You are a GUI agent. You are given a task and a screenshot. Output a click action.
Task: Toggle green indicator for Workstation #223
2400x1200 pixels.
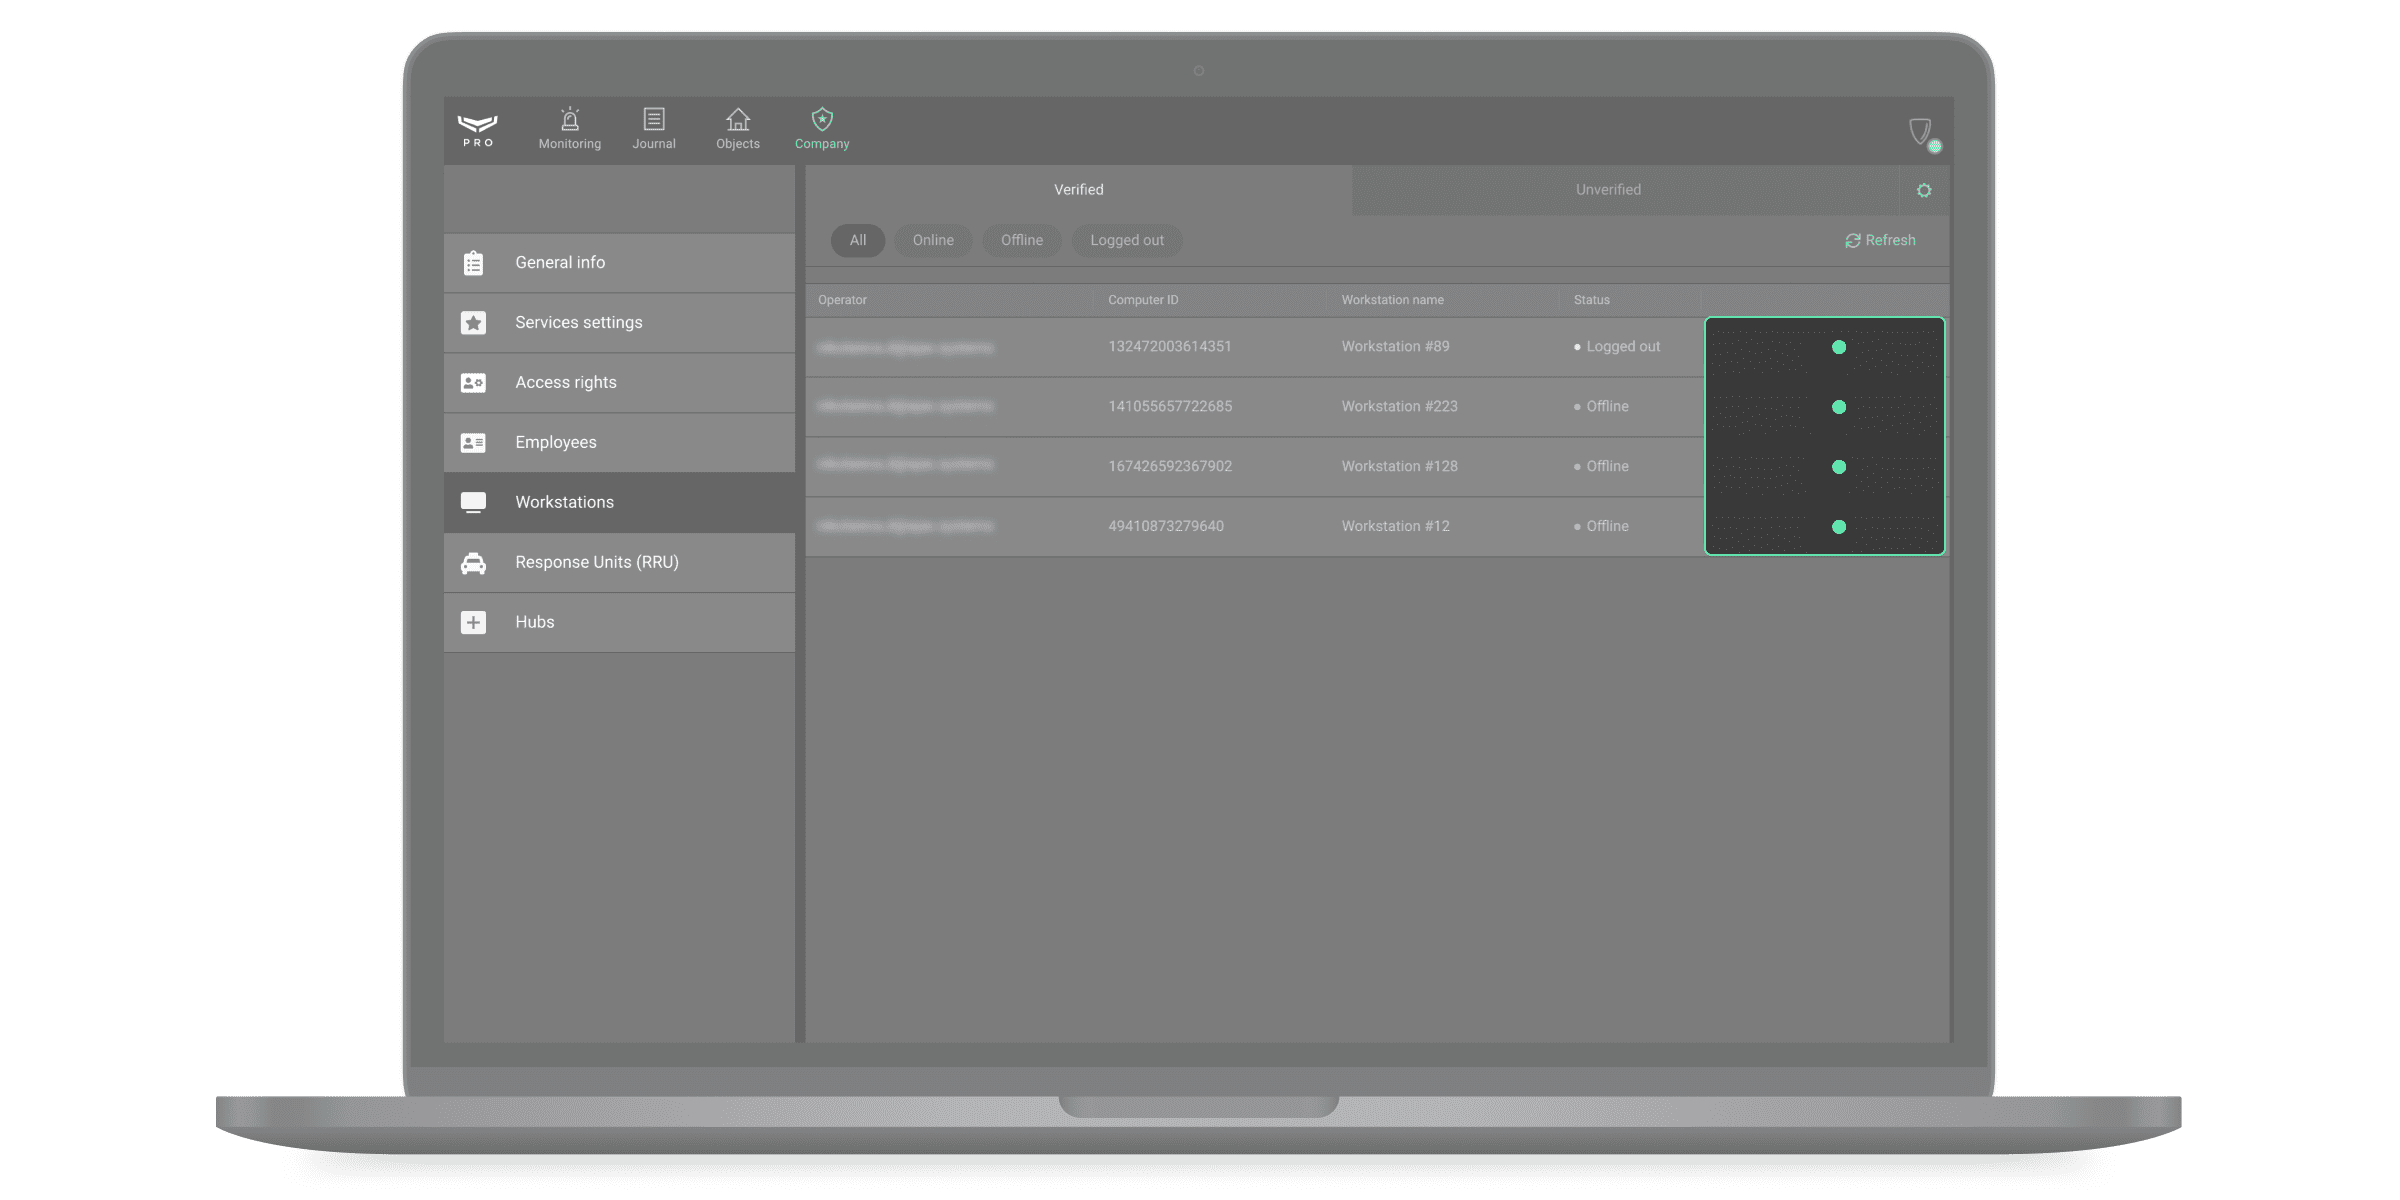(x=1839, y=407)
